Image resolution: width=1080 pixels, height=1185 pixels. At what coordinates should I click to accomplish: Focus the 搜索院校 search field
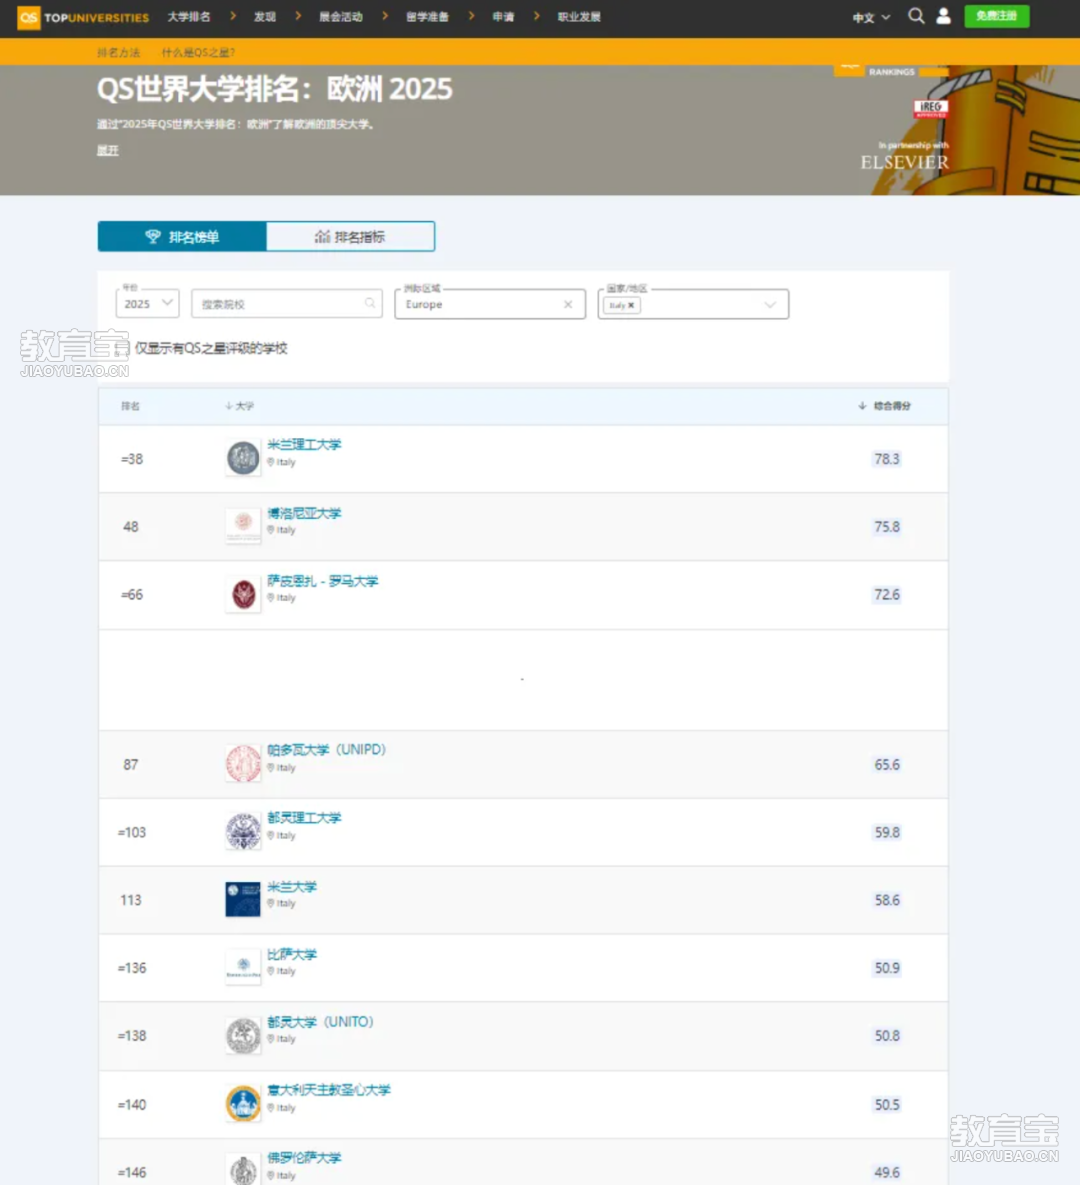click(286, 304)
